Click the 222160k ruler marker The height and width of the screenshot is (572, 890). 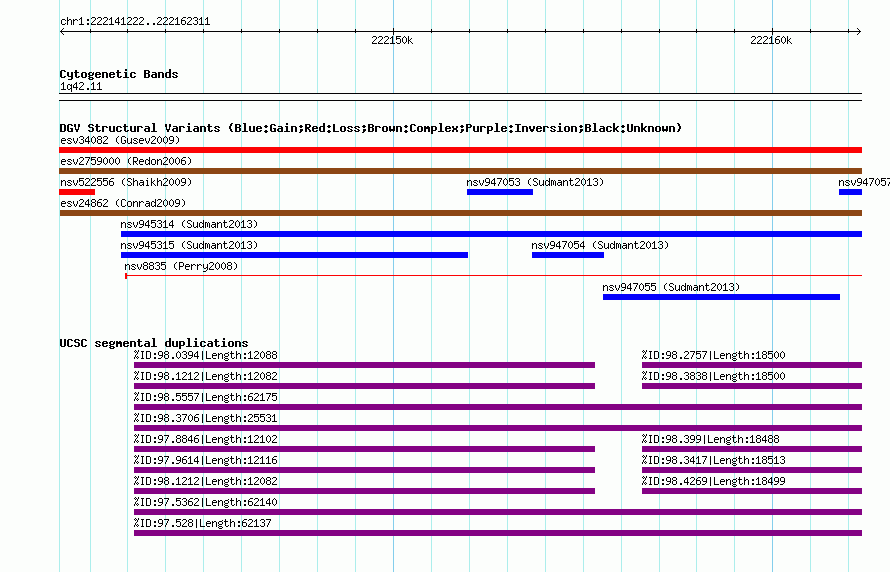tap(771, 40)
